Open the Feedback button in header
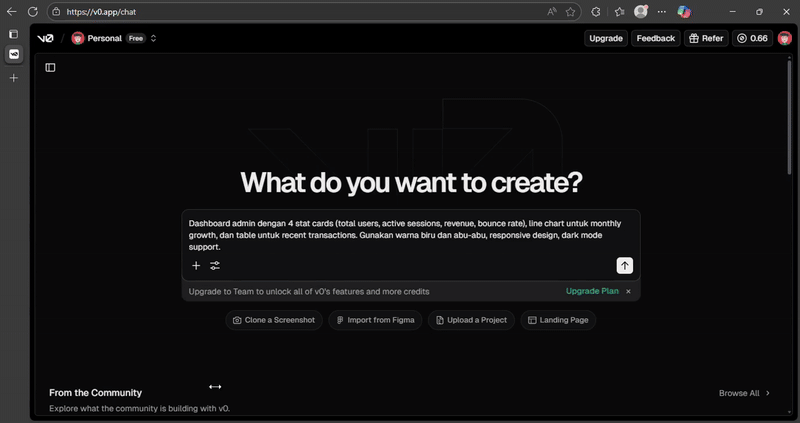 click(x=655, y=38)
